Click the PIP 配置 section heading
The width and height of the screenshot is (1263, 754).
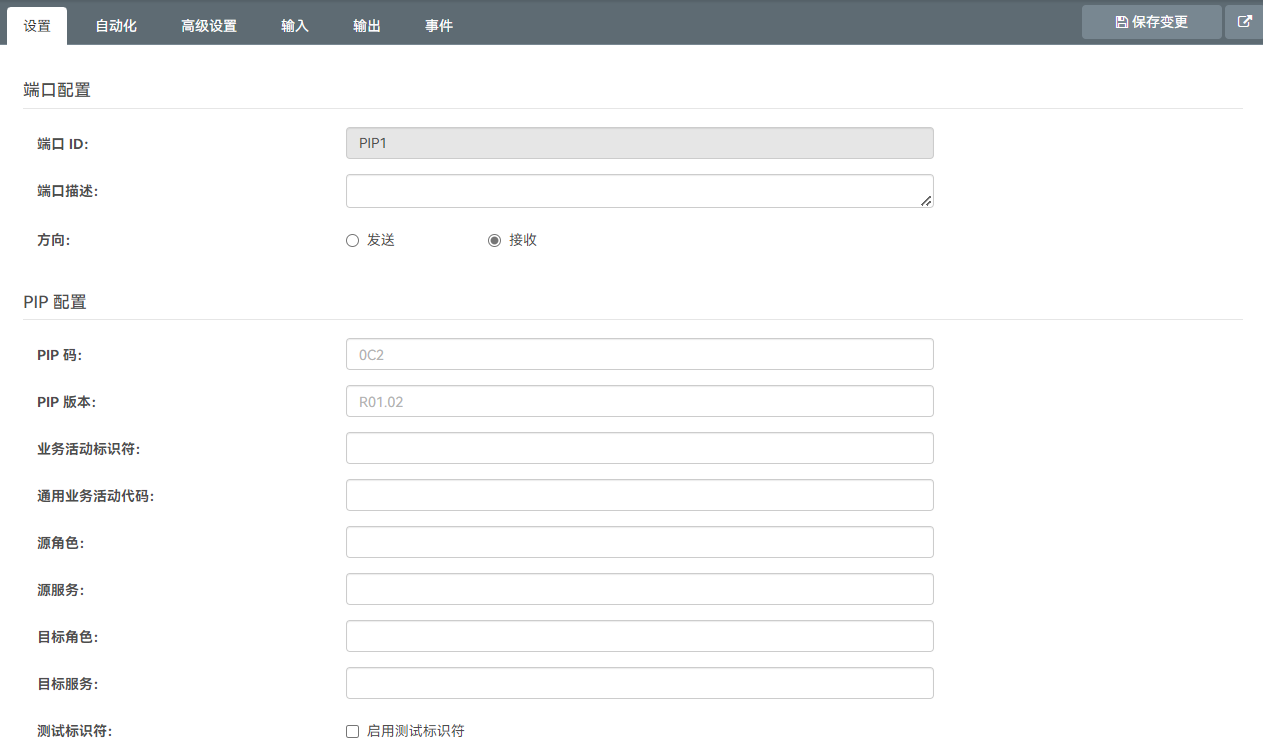click(x=55, y=301)
